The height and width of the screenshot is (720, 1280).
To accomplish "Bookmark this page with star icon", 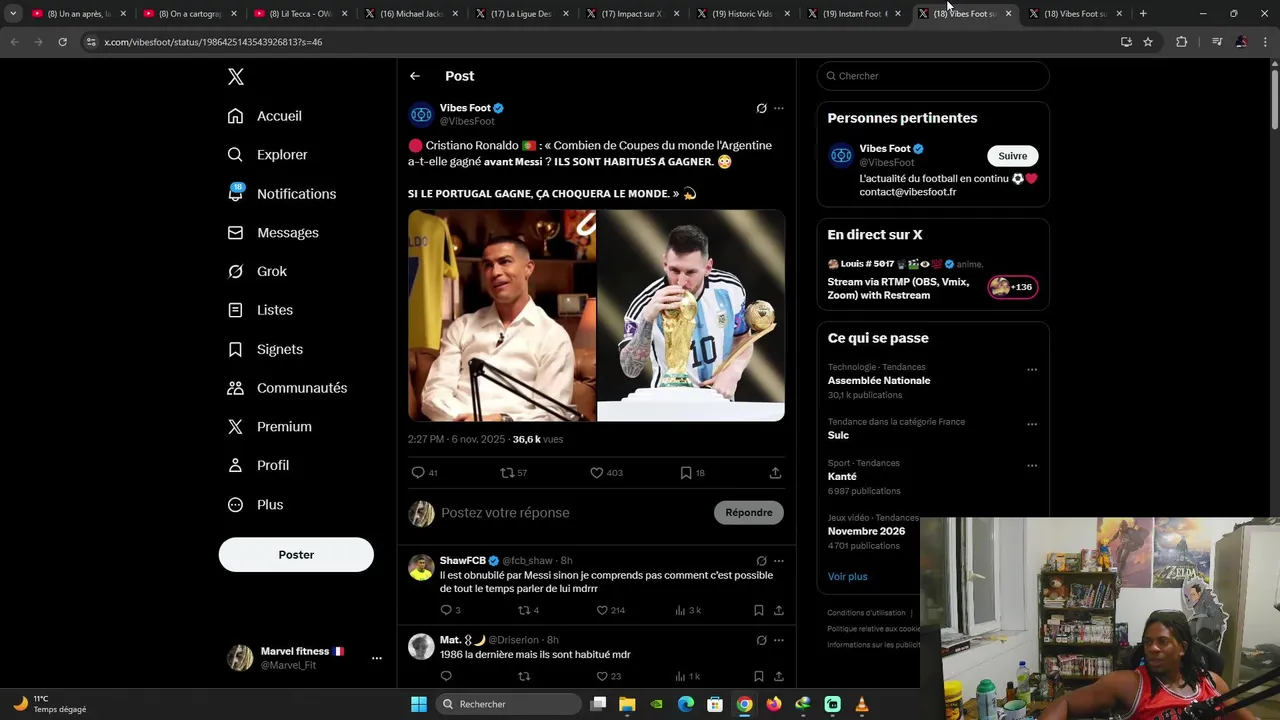I will (1148, 42).
